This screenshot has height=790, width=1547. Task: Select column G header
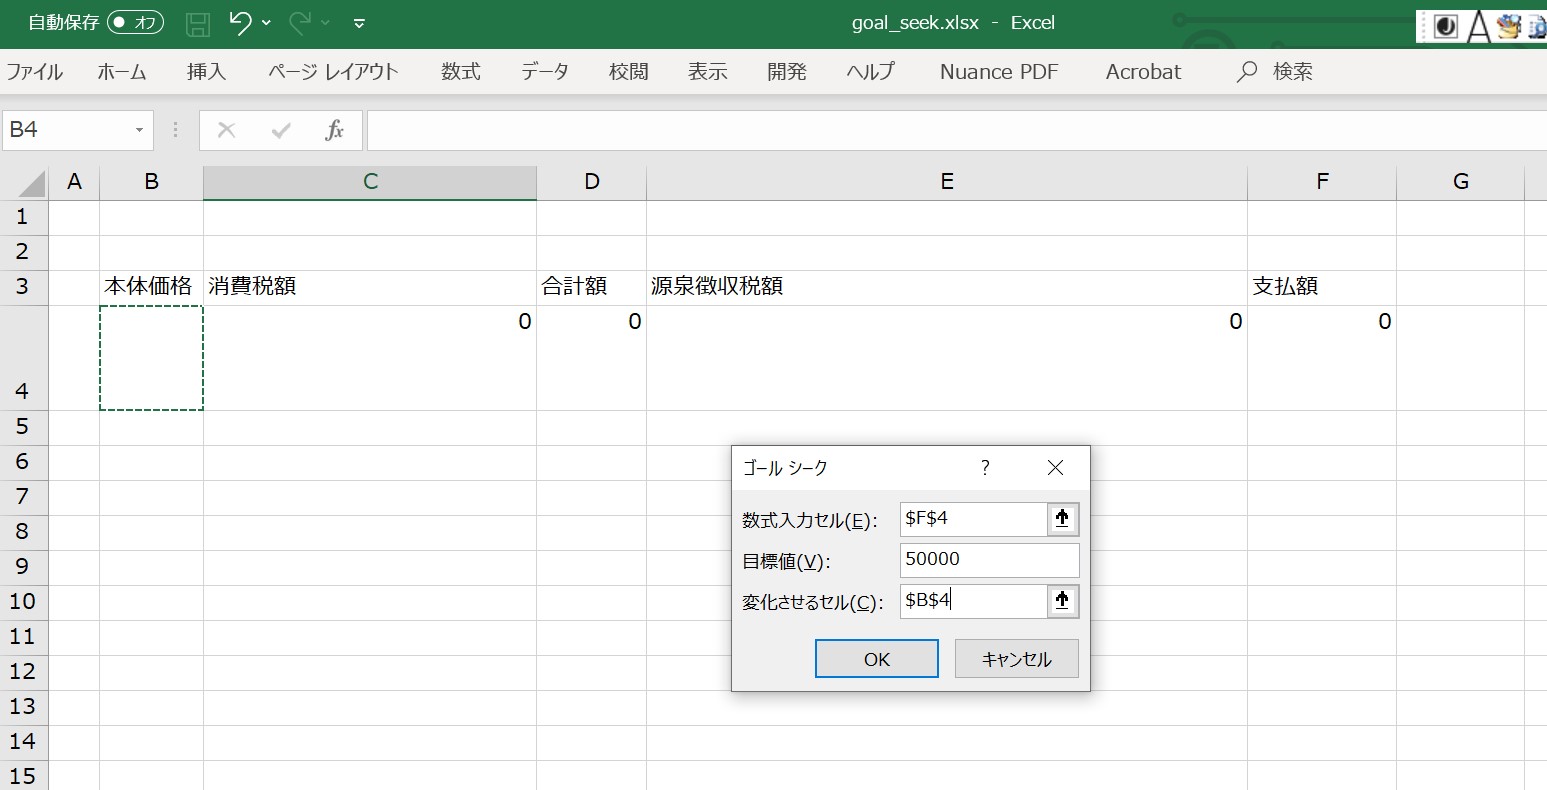(1461, 182)
